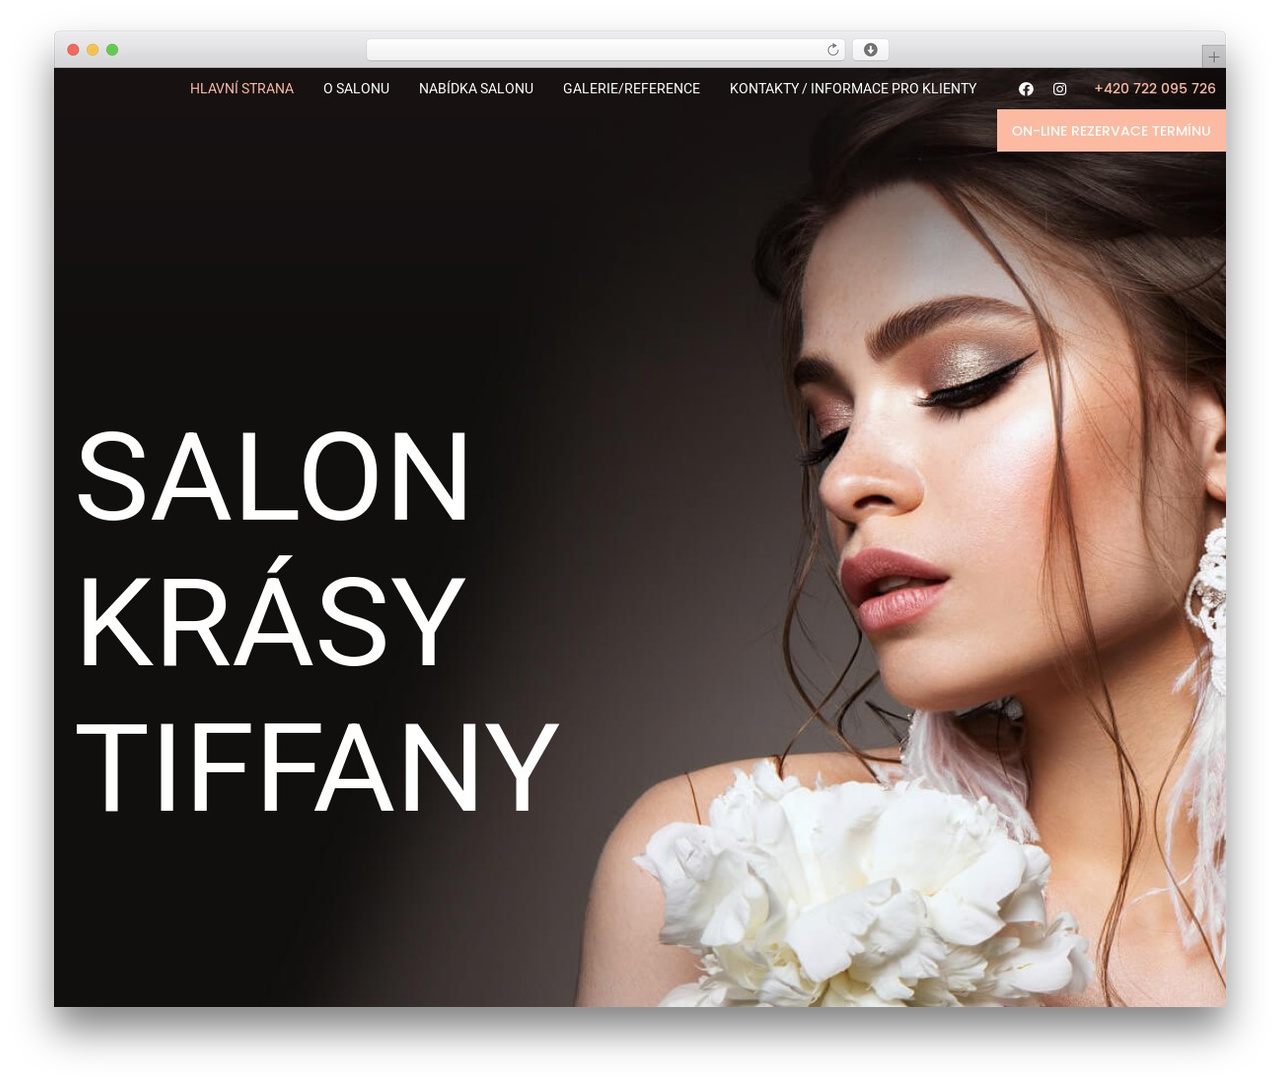Click the On-line rezervace termínu button
This screenshot has height=1084, width=1280.
[1111, 131]
